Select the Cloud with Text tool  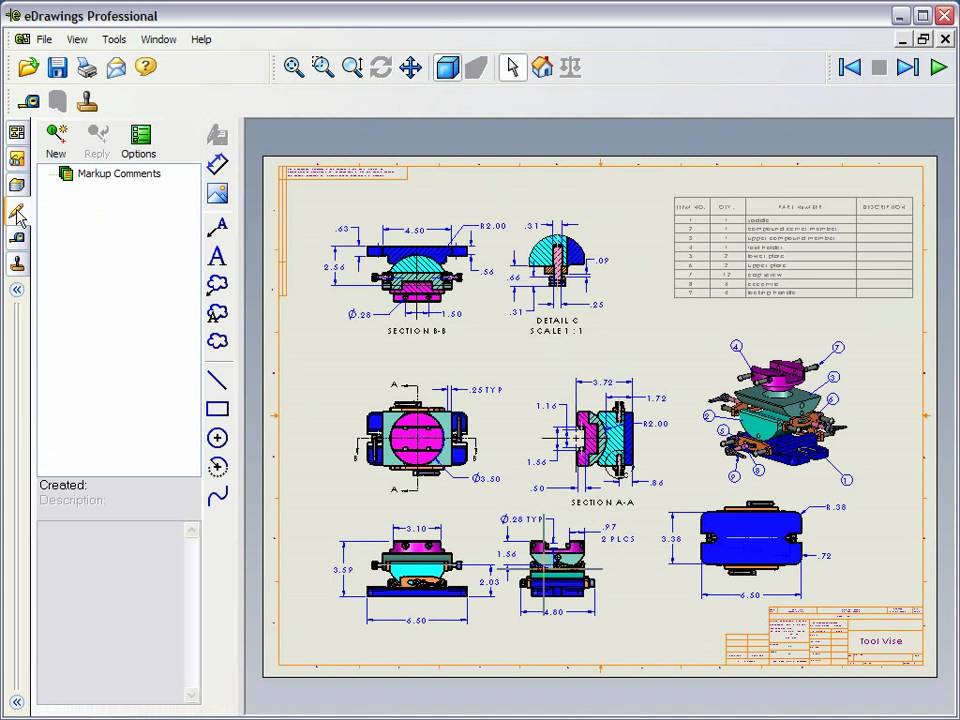point(217,313)
